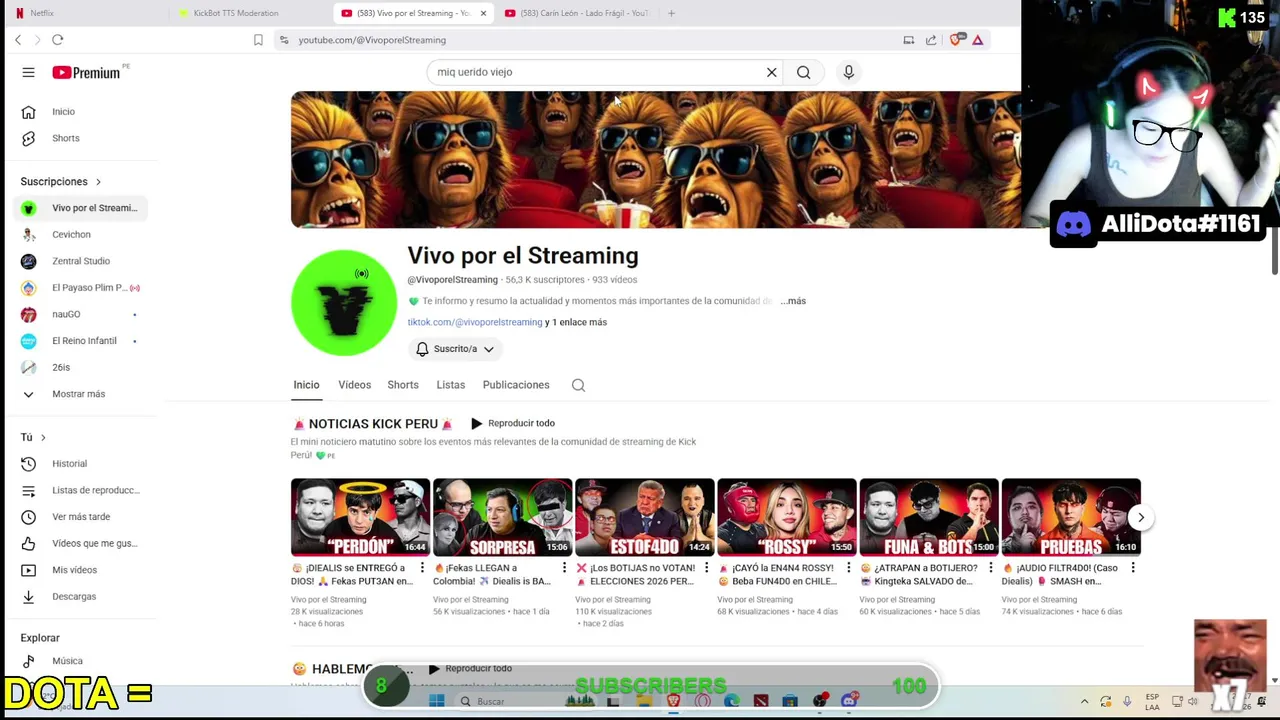Open tiktok.com/@vivoporelstreaming link
The image size is (1280, 720).
[474, 322]
